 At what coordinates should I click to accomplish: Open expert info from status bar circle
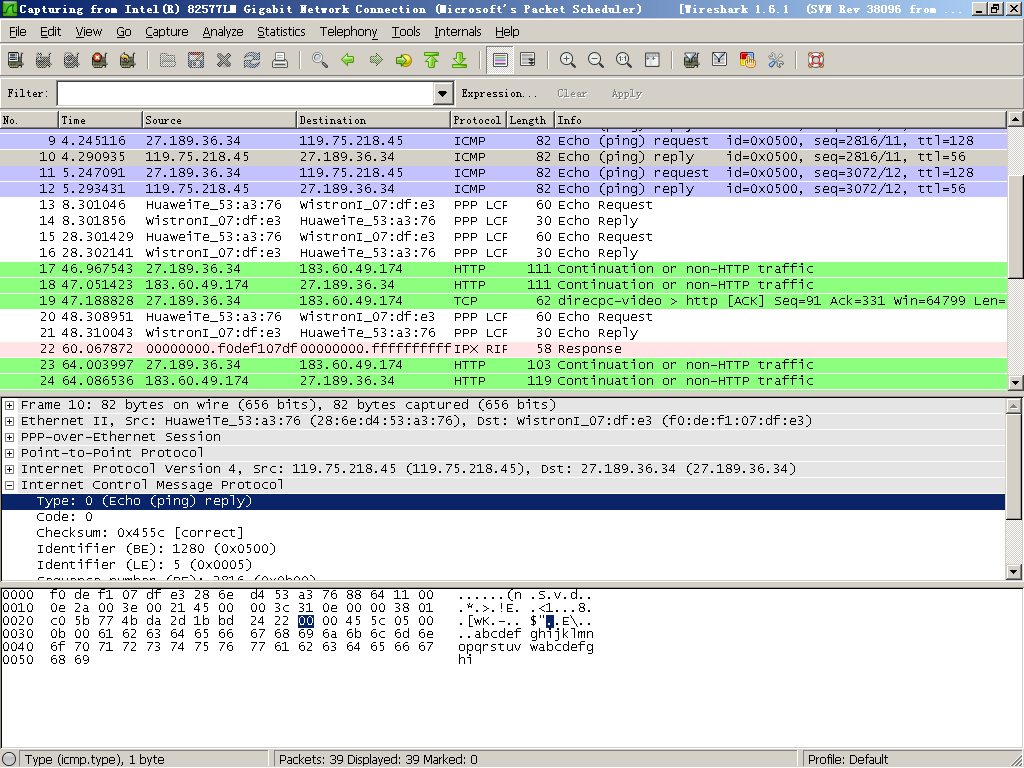(x=9, y=759)
